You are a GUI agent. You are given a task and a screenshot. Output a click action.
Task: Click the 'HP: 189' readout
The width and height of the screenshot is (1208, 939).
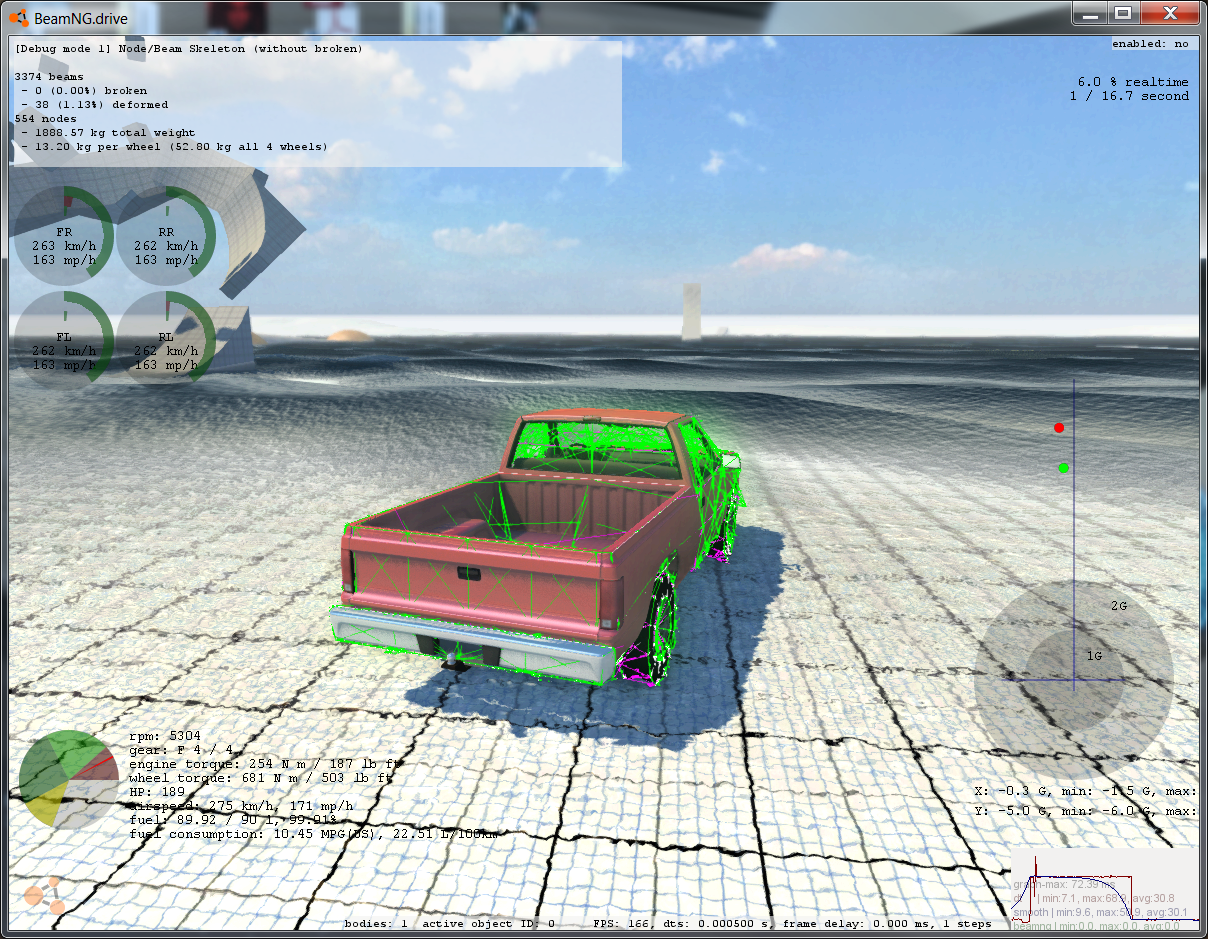pyautogui.click(x=159, y=792)
